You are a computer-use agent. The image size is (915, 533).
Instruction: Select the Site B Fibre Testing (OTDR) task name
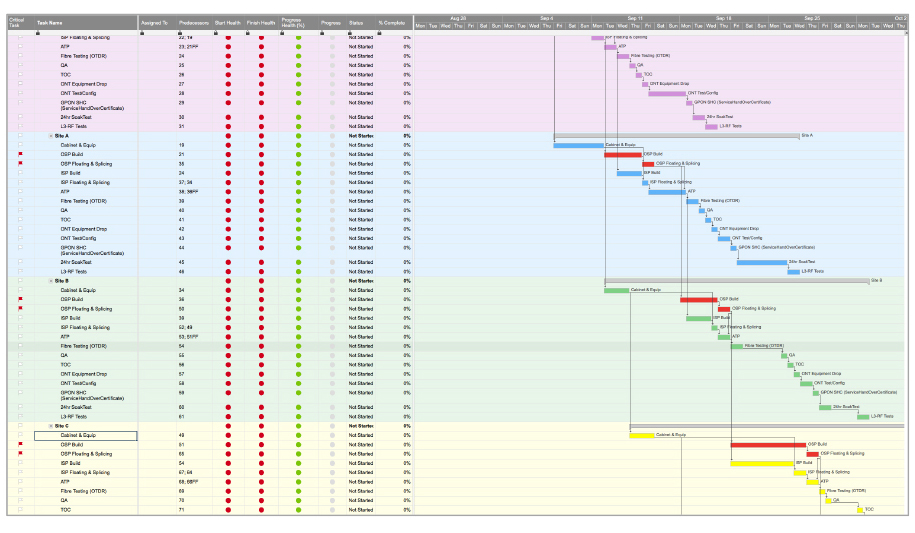pos(84,346)
